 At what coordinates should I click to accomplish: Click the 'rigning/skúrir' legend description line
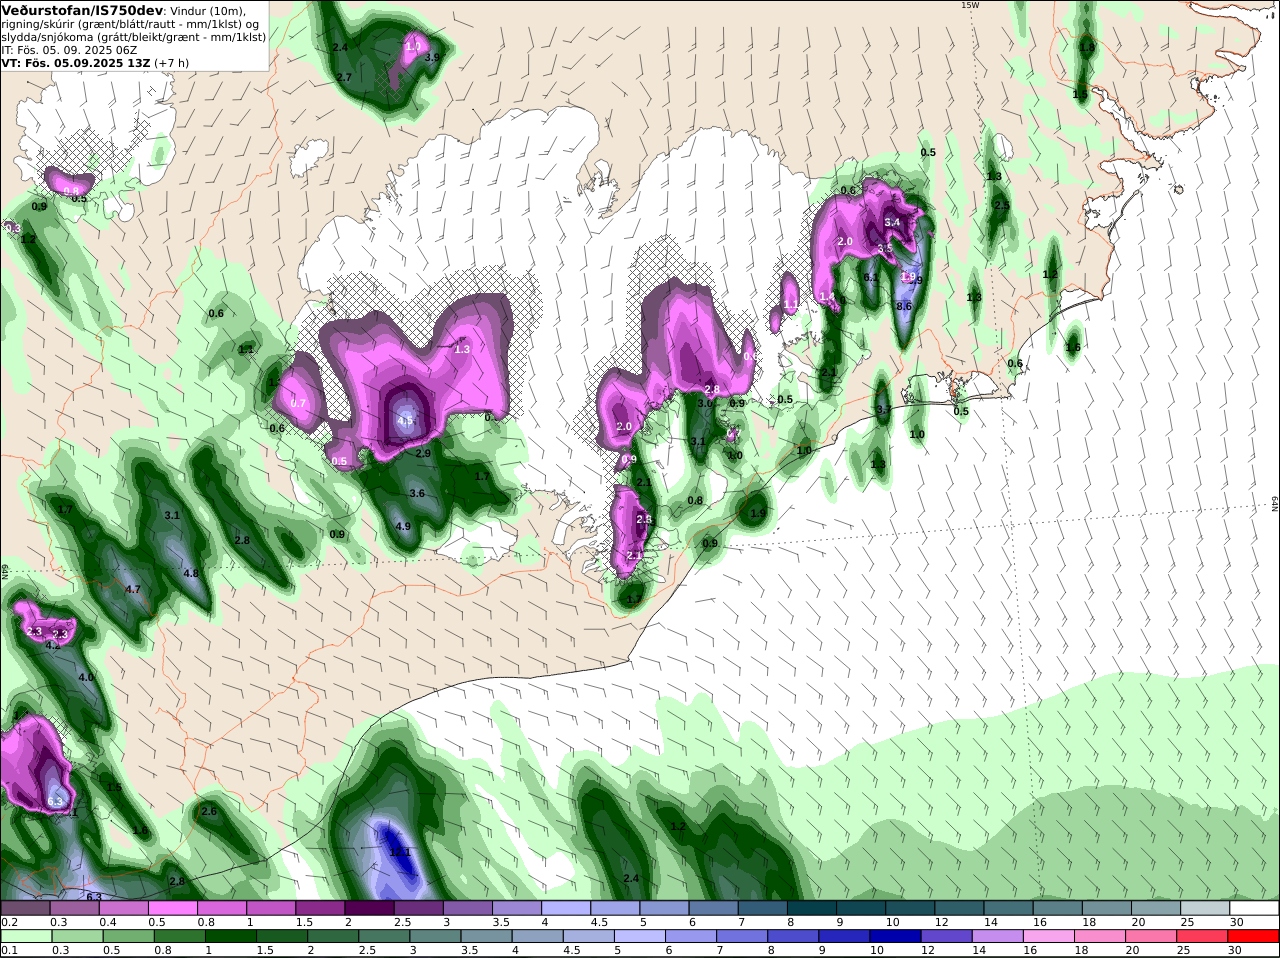pos(130,24)
